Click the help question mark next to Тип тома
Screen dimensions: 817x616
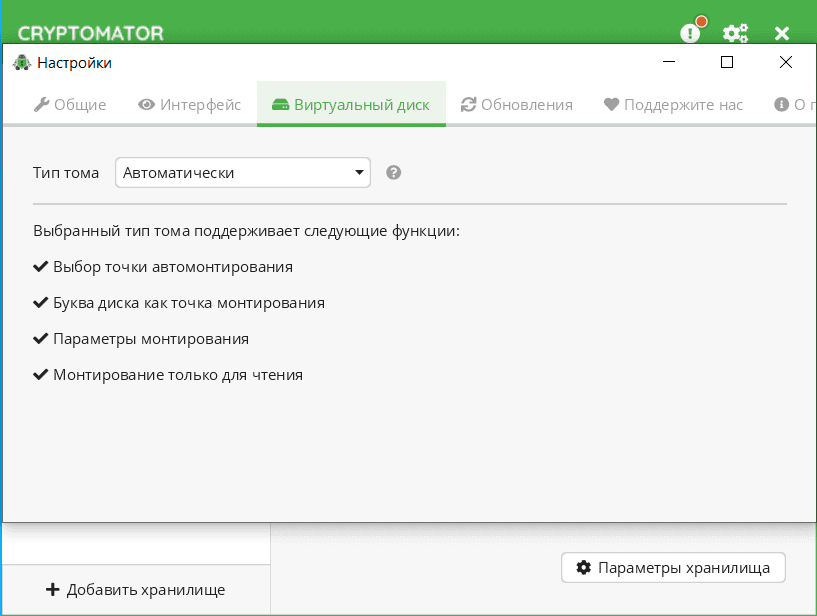[x=394, y=172]
